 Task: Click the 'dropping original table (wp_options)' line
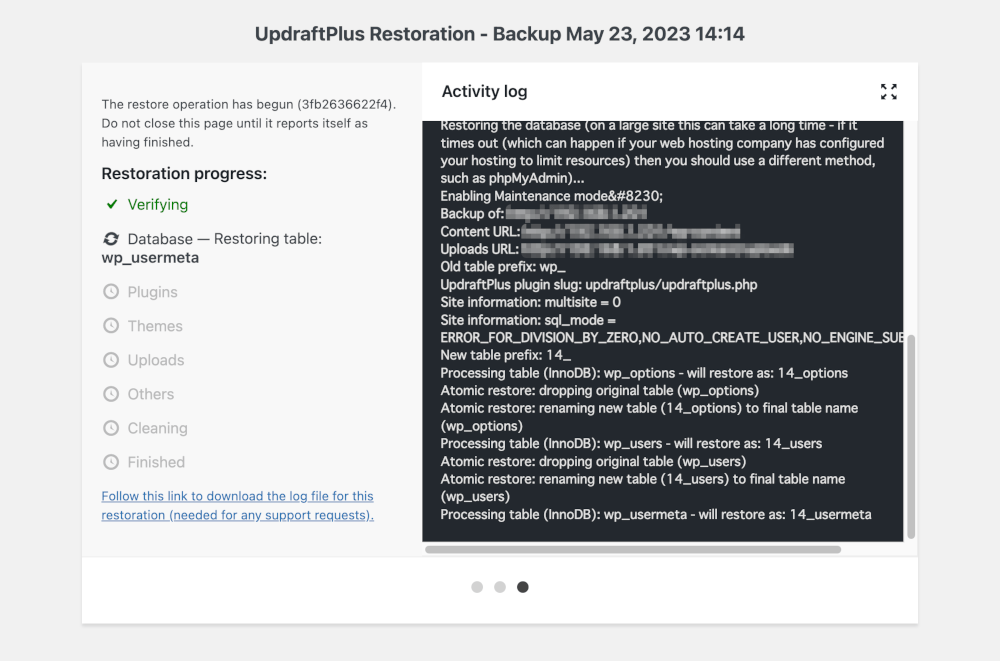tap(599, 390)
